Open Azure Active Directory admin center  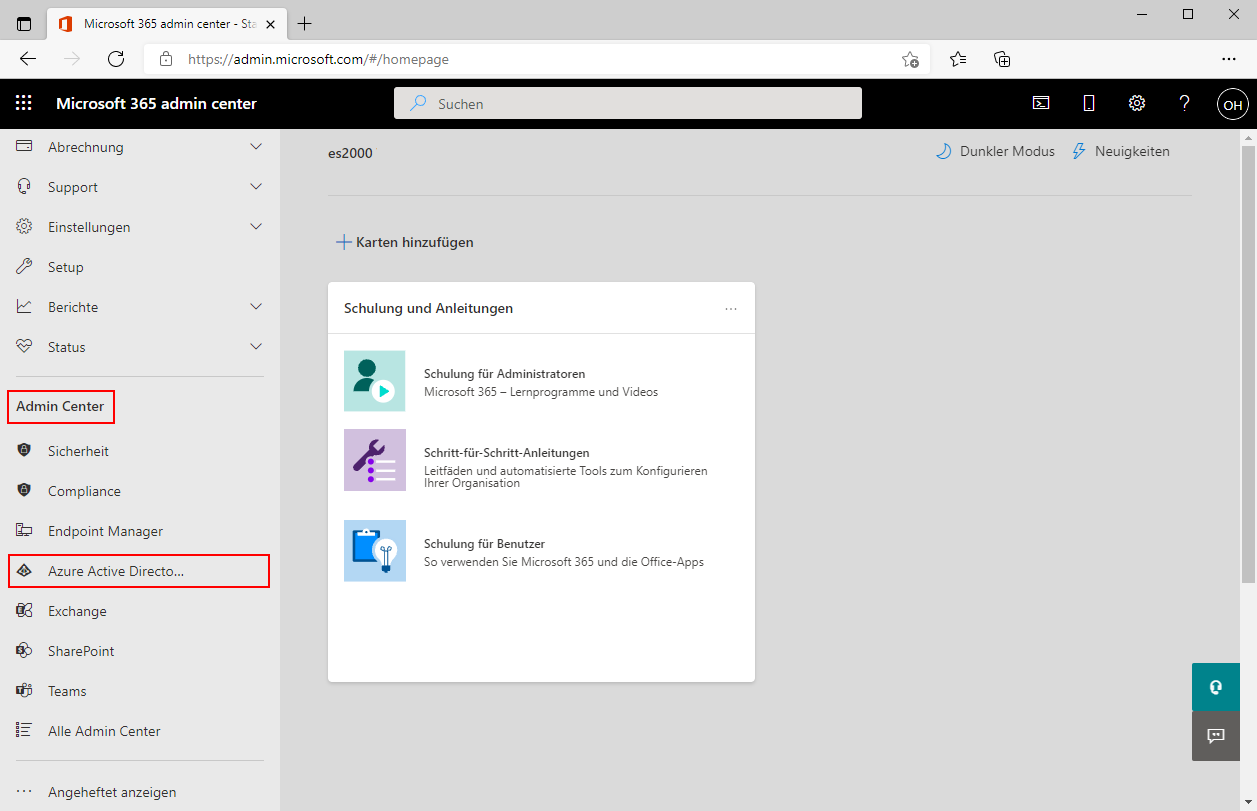tap(140, 571)
